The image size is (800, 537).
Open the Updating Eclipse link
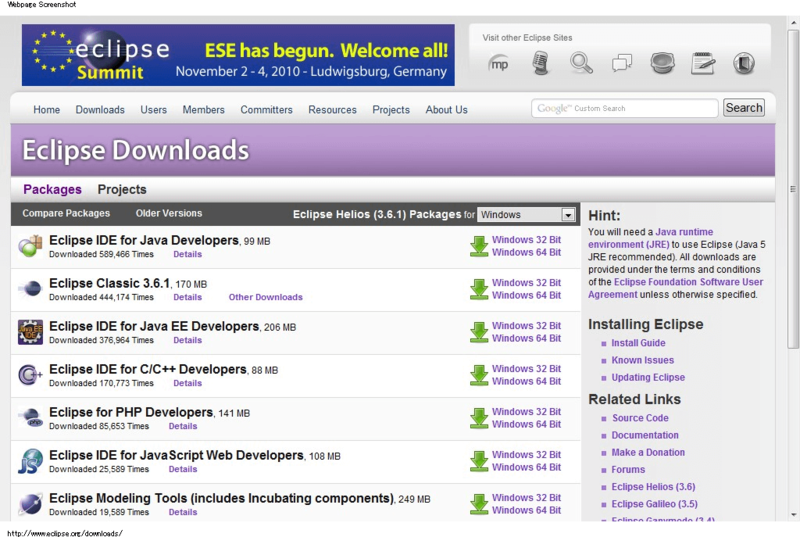[648, 377]
